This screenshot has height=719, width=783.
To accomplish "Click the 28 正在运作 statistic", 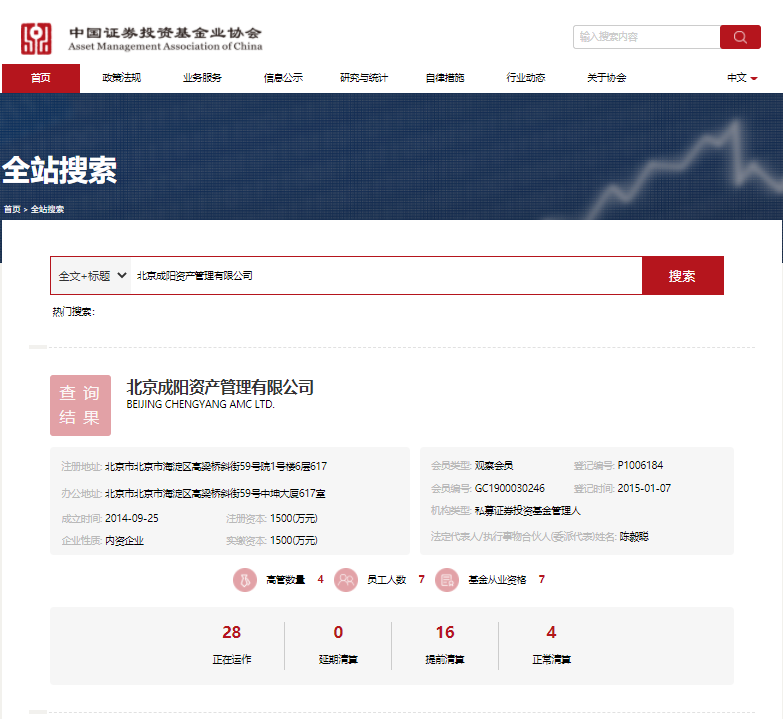I will pyautogui.click(x=232, y=645).
